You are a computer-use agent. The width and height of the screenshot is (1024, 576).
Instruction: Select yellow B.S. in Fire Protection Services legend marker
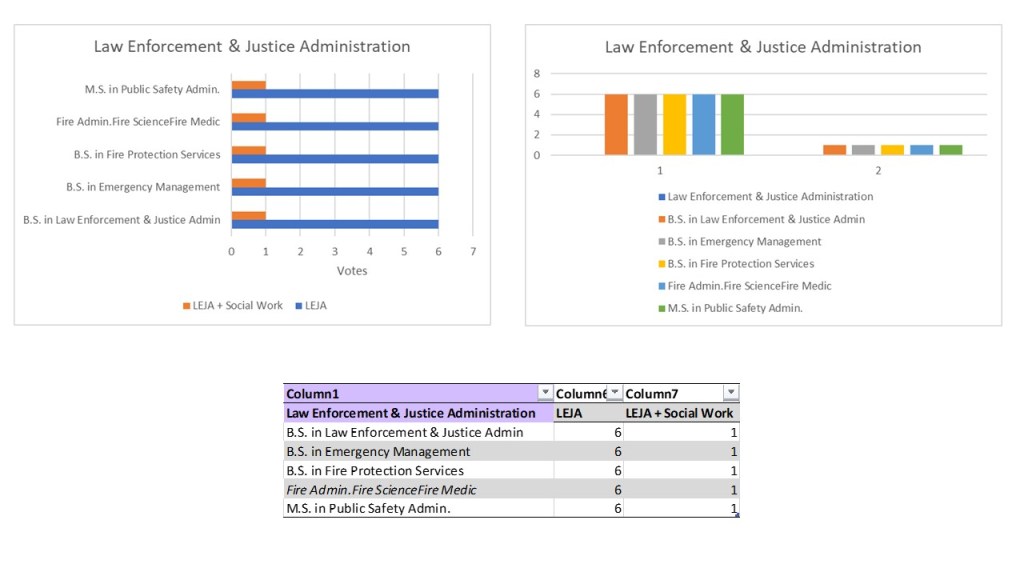pyautogui.click(x=662, y=264)
